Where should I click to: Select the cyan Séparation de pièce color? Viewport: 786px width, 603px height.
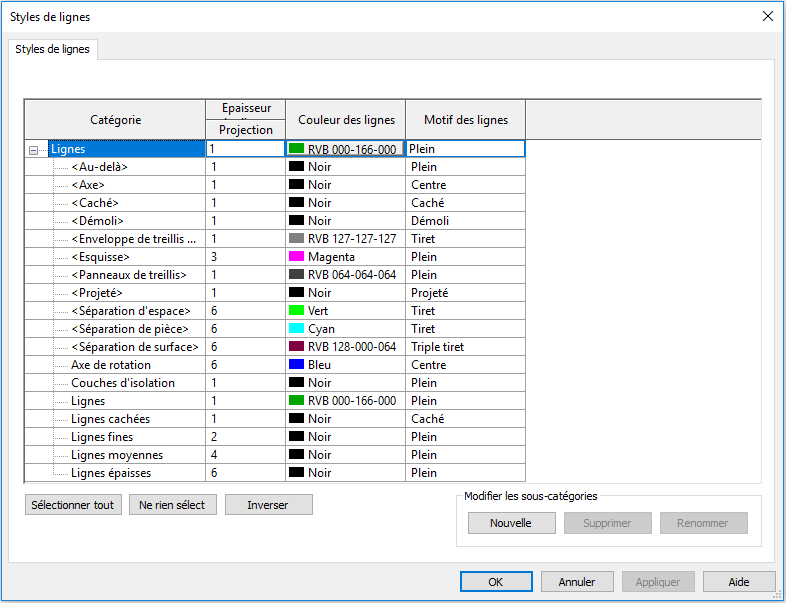coord(296,329)
